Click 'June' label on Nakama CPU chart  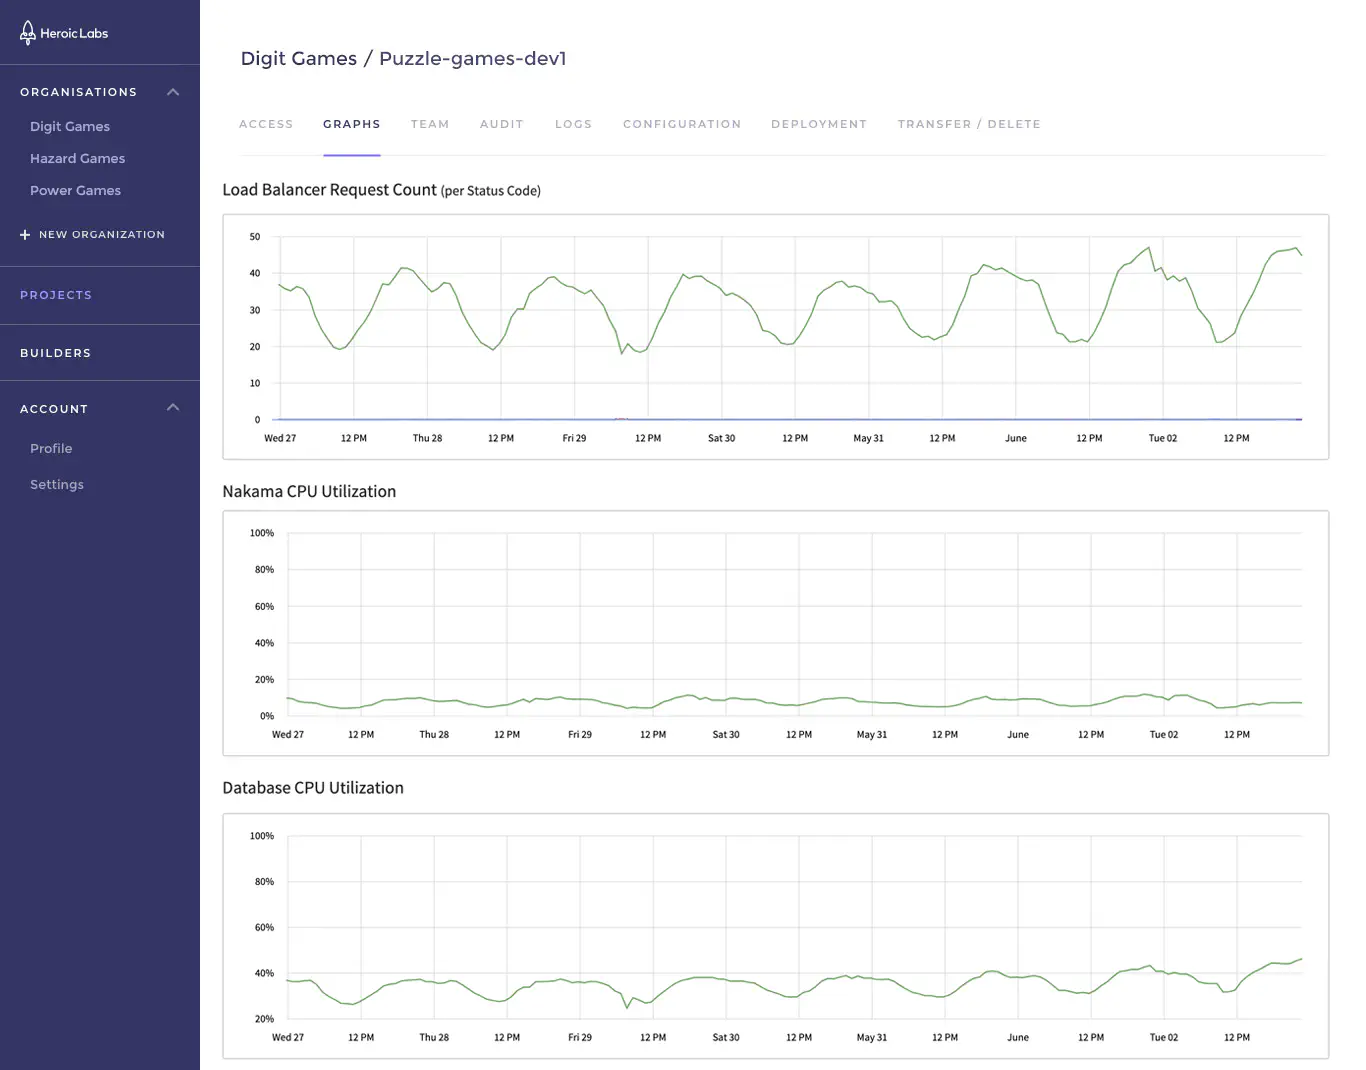[1018, 734]
